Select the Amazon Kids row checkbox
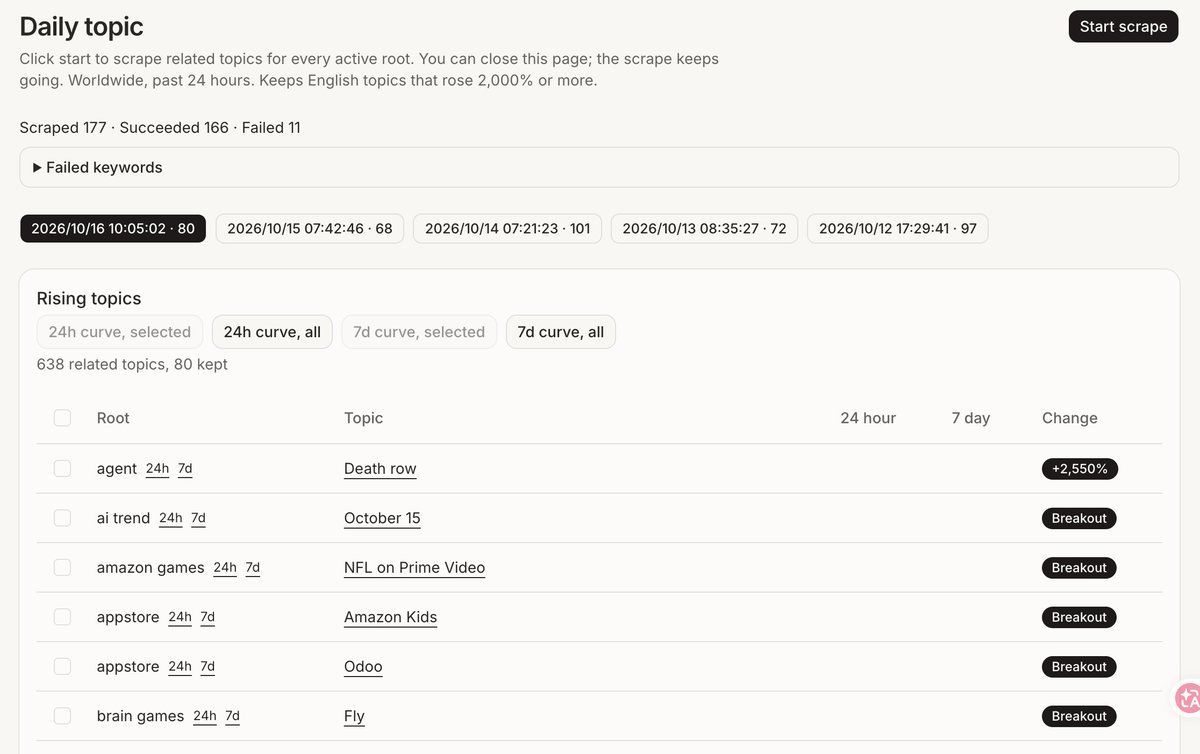This screenshot has height=754, width=1200. (x=62, y=617)
